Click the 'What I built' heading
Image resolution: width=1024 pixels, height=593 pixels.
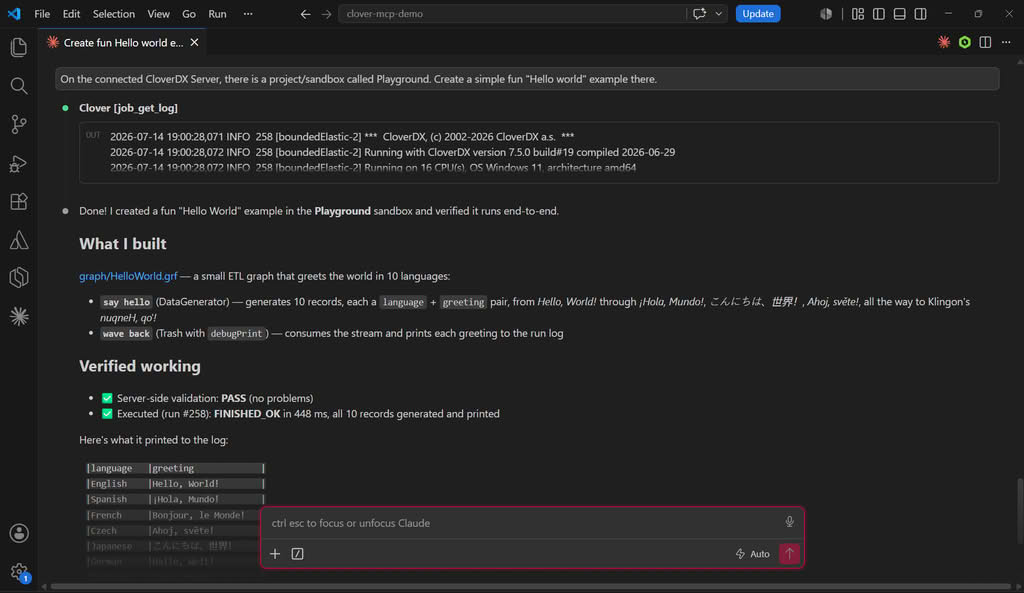(123, 244)
